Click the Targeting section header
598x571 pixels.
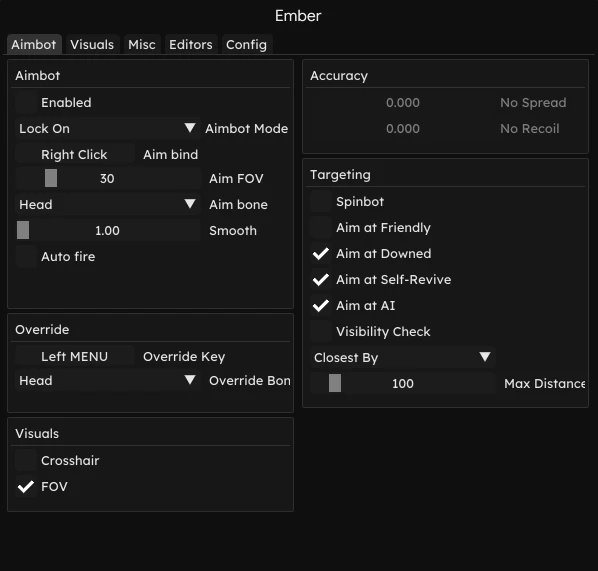point(340,175)
